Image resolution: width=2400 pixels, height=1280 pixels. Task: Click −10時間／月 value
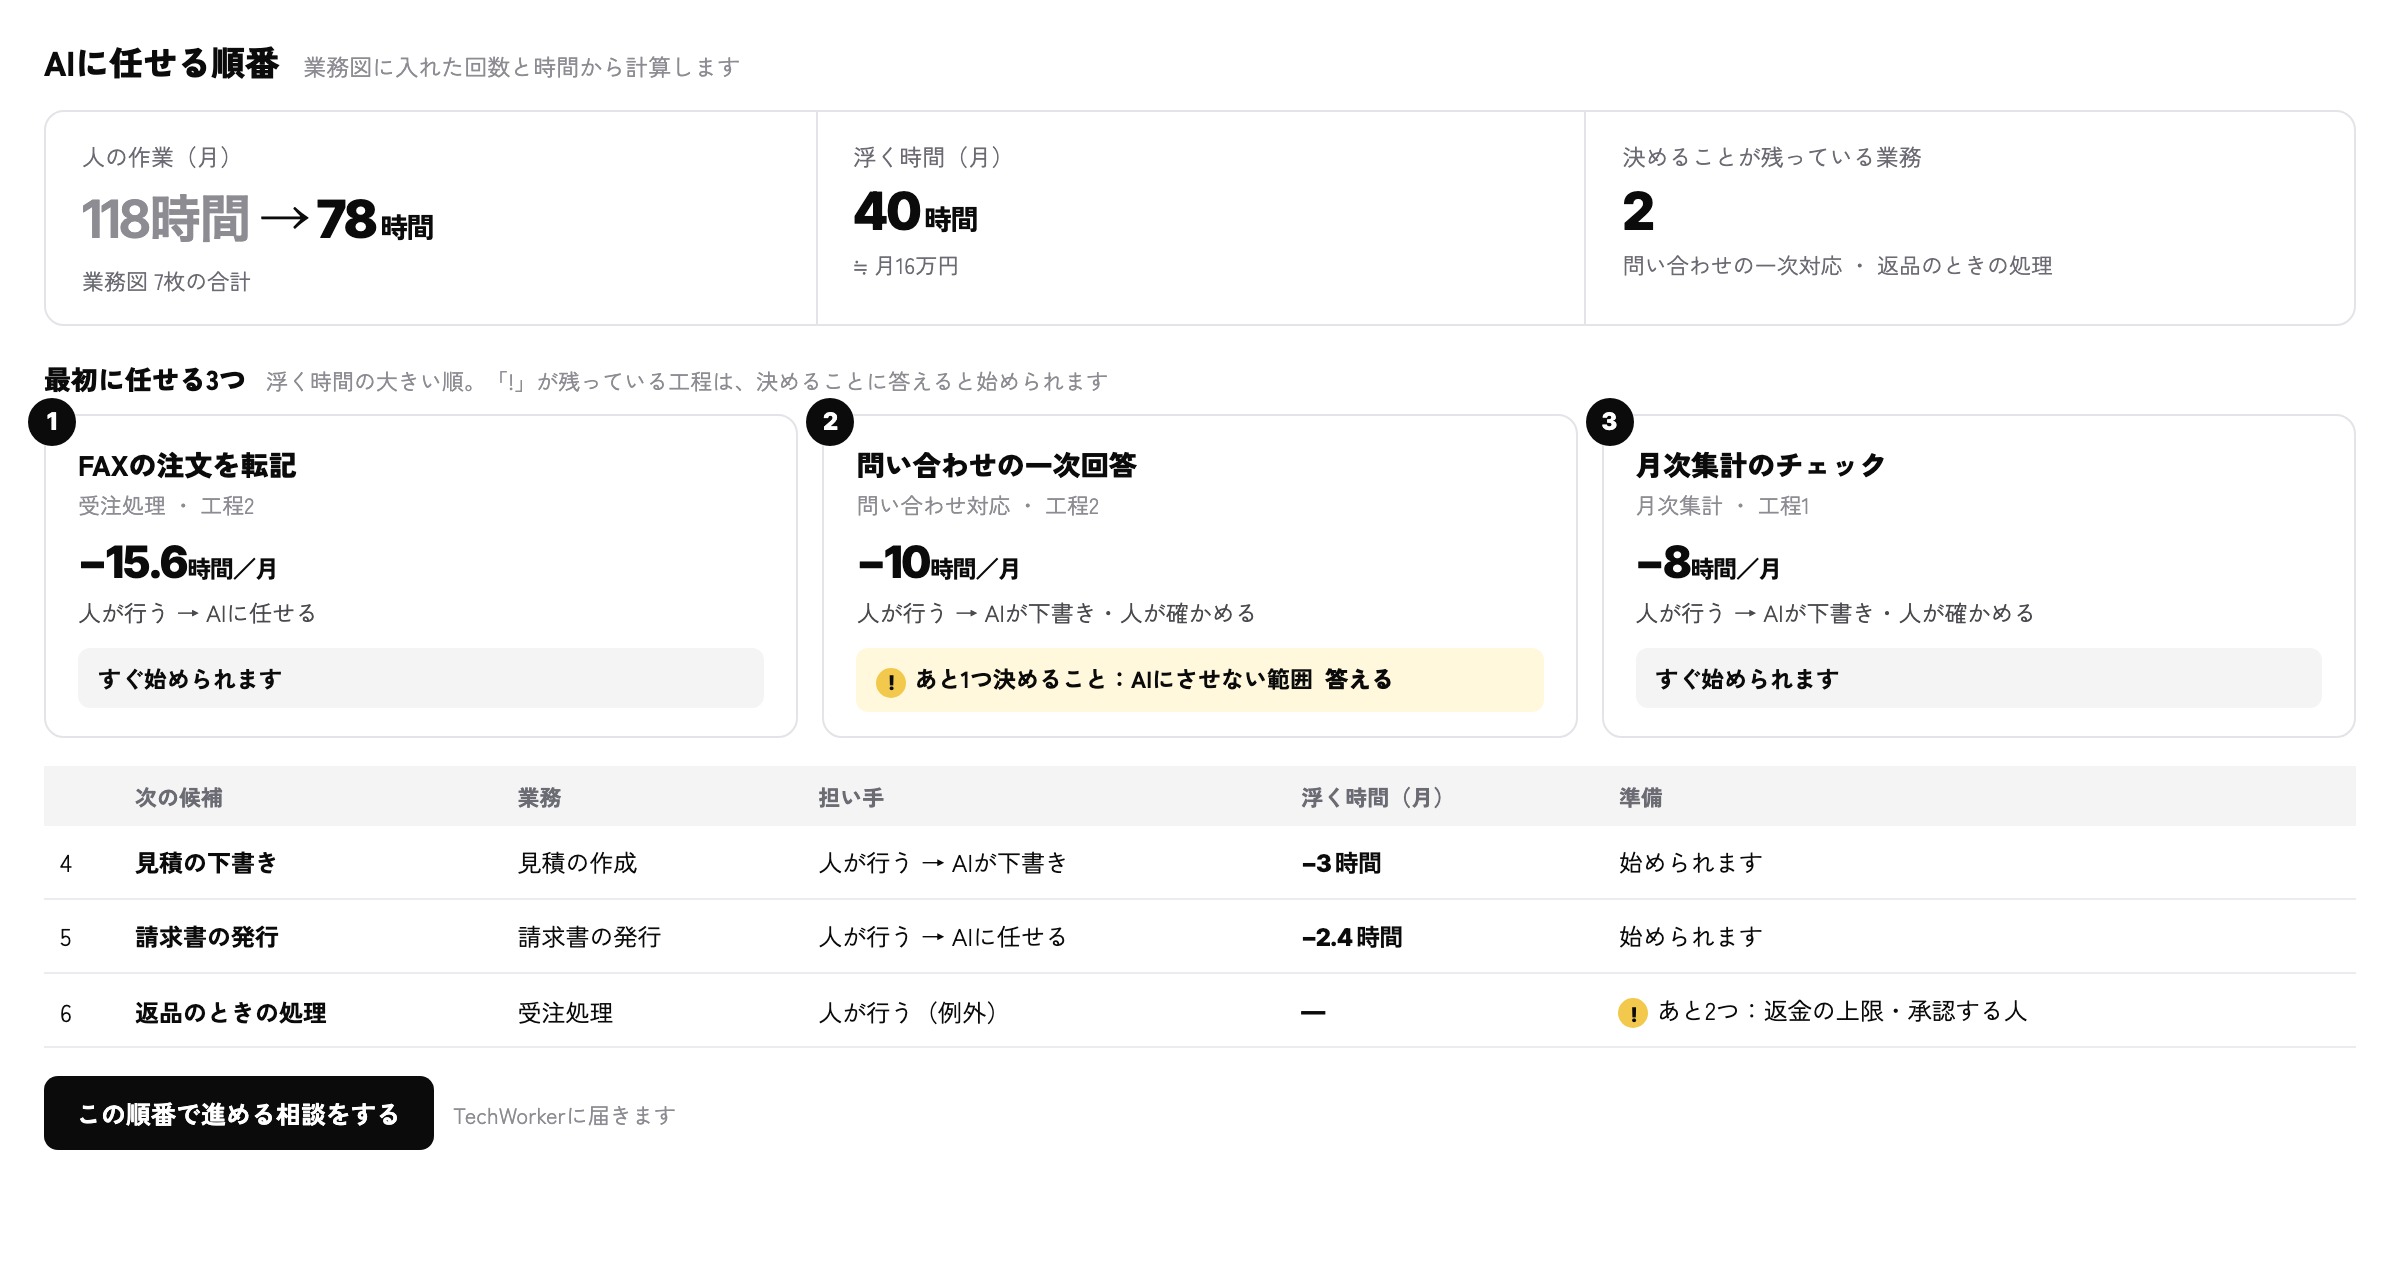939,563
